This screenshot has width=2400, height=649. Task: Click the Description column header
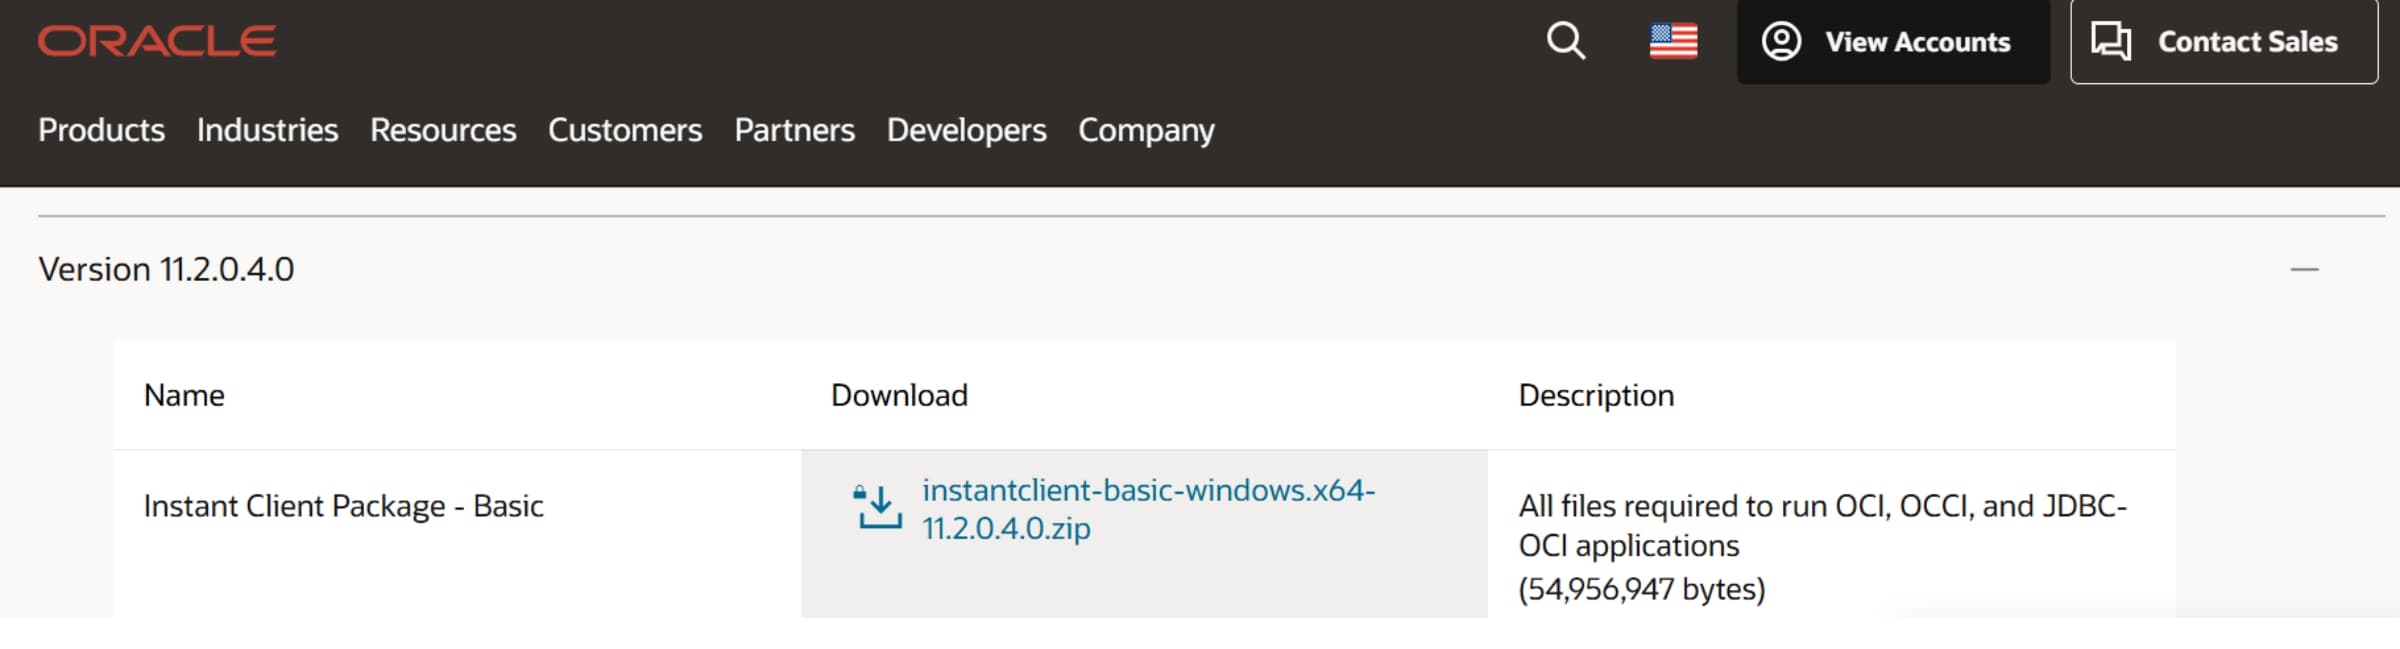pyautogui.click(x=1596, y=395)
